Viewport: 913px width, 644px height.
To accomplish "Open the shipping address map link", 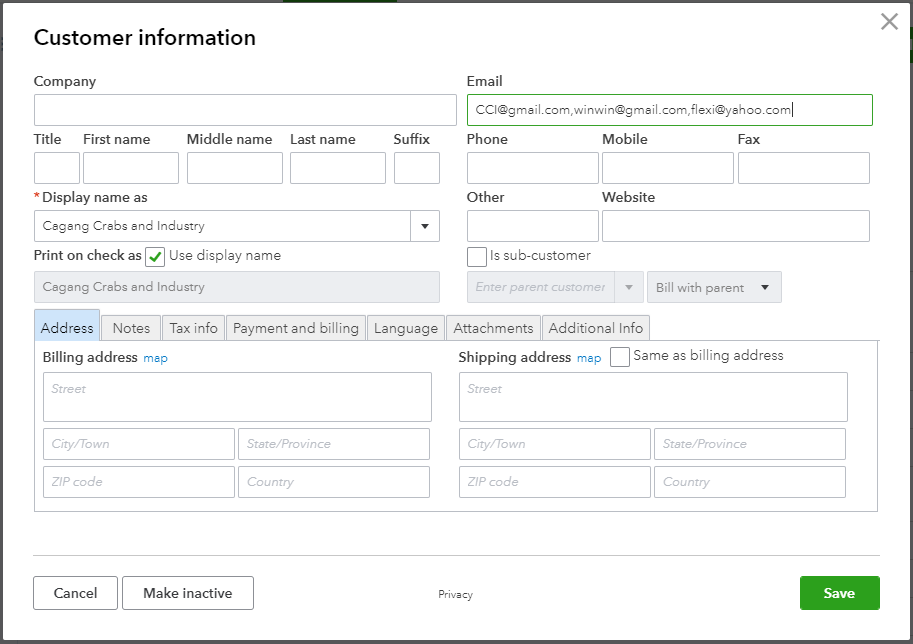I will pos(589,358).
